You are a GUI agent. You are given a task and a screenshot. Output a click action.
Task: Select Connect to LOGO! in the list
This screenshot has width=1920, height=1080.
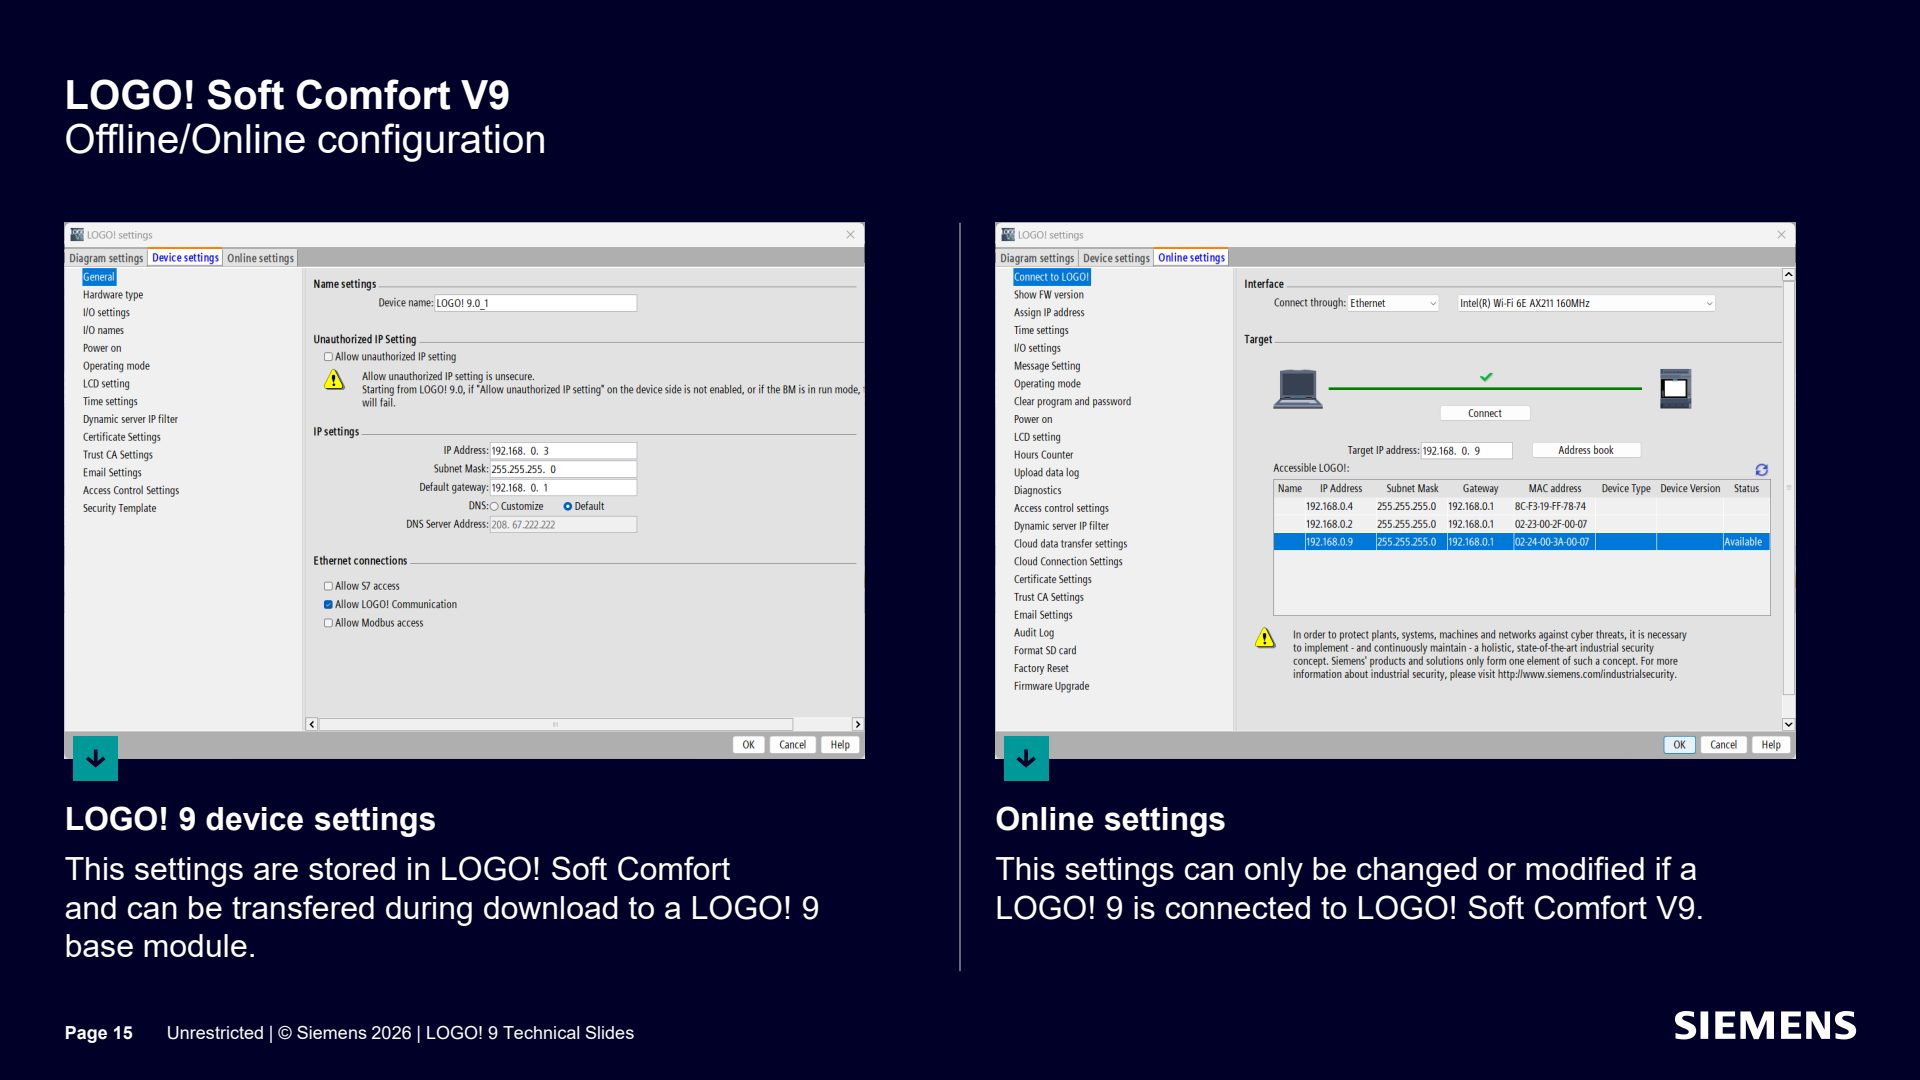click(x=1051, y=277)
